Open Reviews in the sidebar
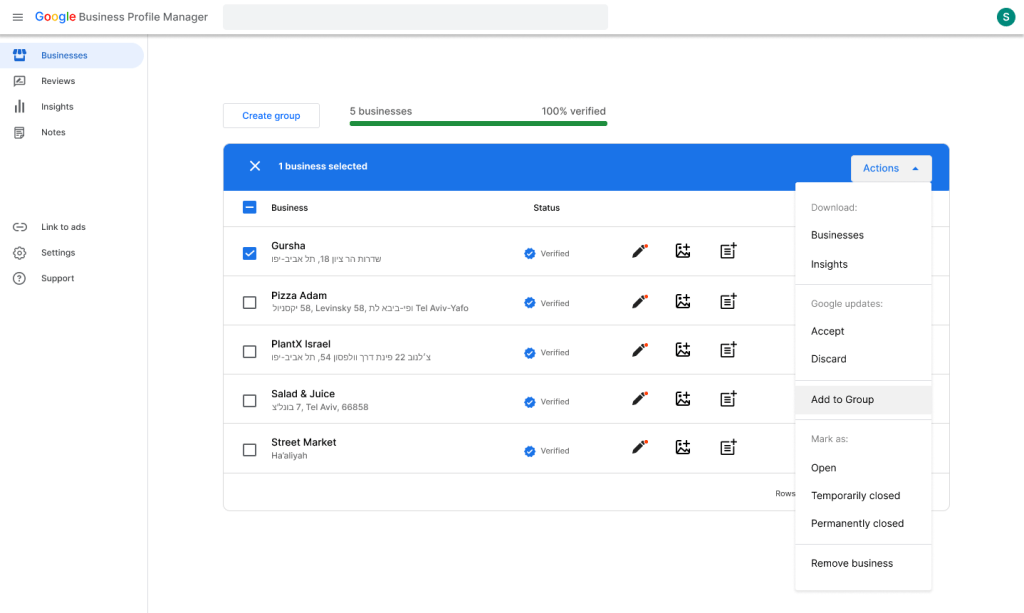1024x613 pixels. point(57,81)
